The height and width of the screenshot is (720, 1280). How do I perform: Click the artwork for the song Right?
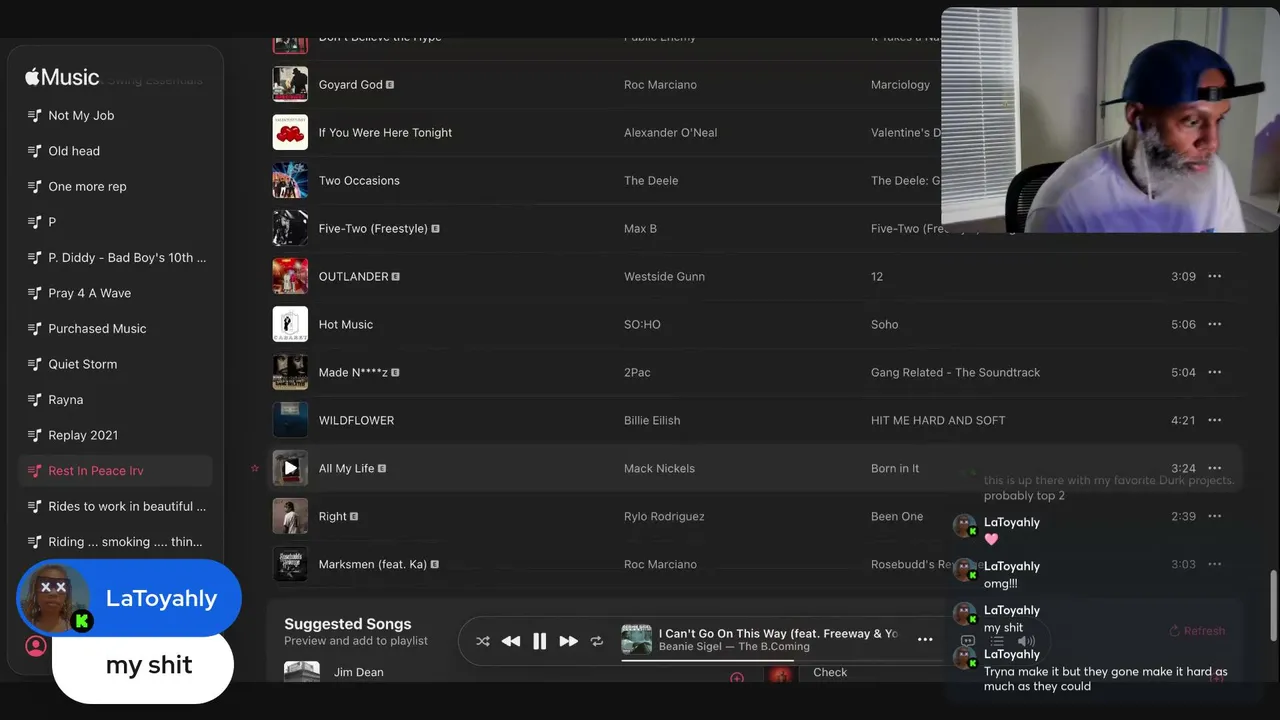pyautogui.click(x=290, y=516)
